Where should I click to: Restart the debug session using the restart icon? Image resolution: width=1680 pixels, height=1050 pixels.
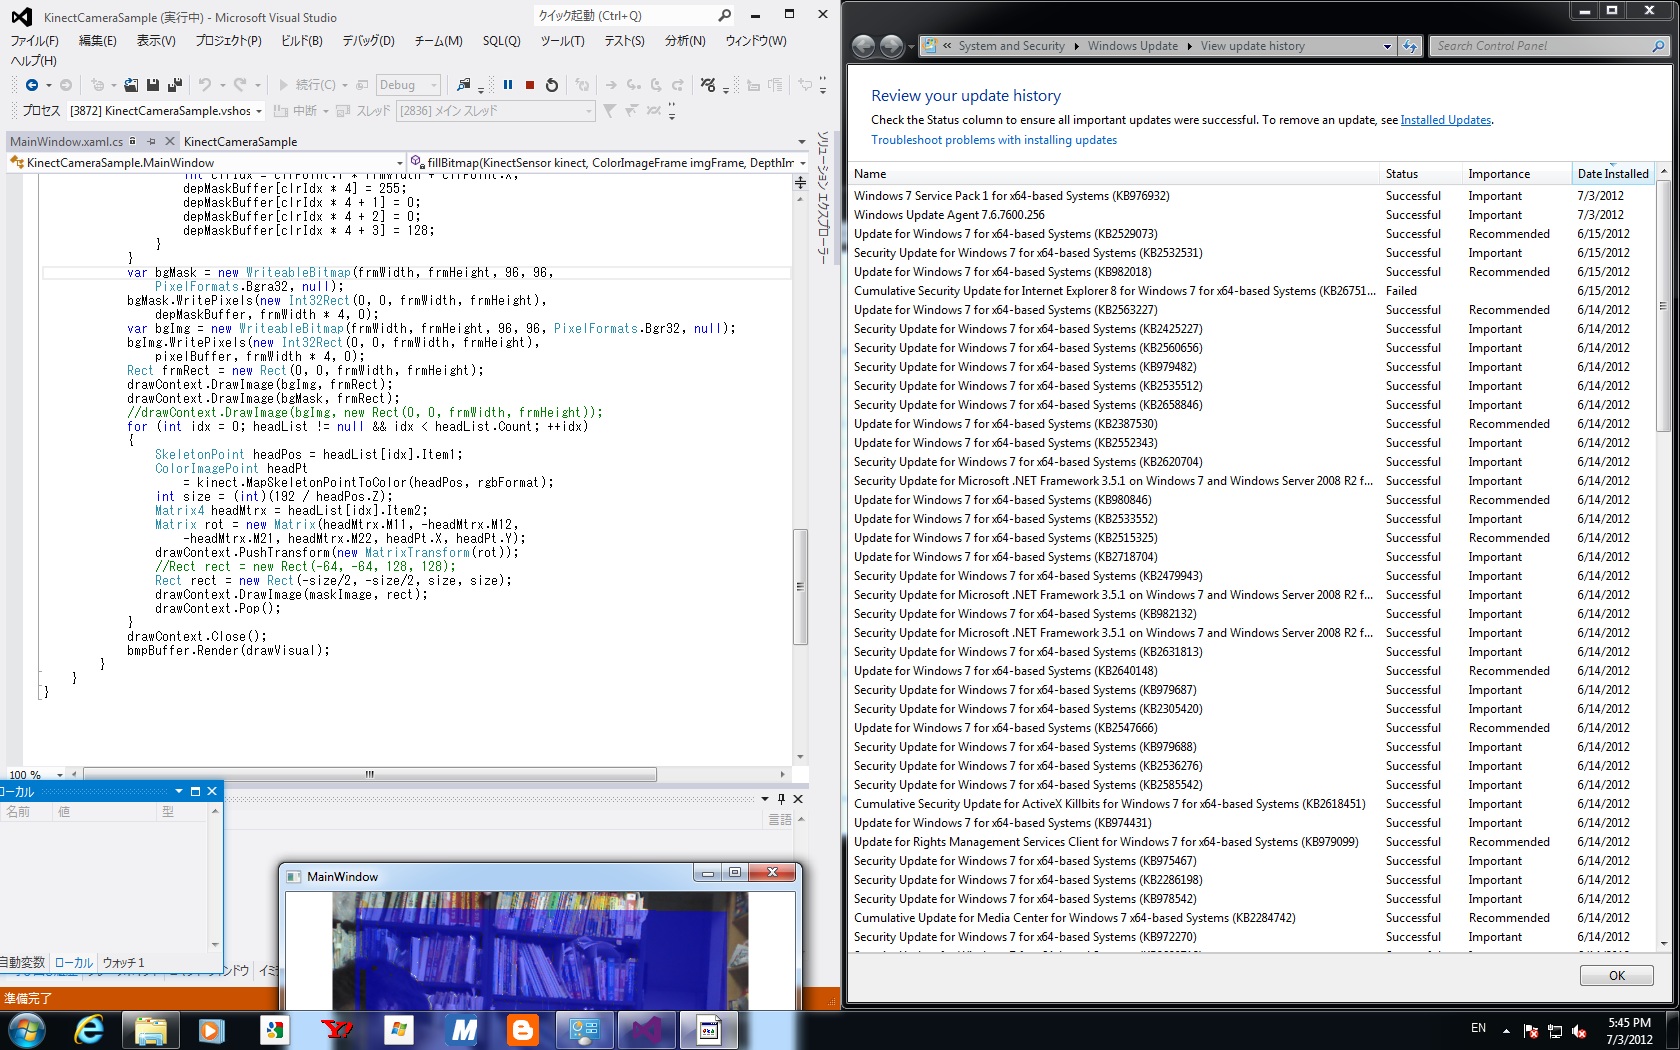pyautogui.click(x=552, y=85)
